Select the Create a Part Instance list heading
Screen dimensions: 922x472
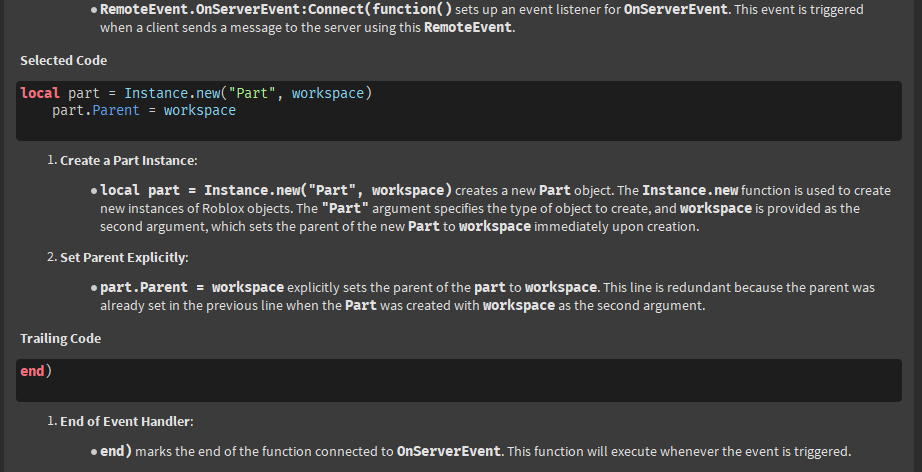(128, 160)
